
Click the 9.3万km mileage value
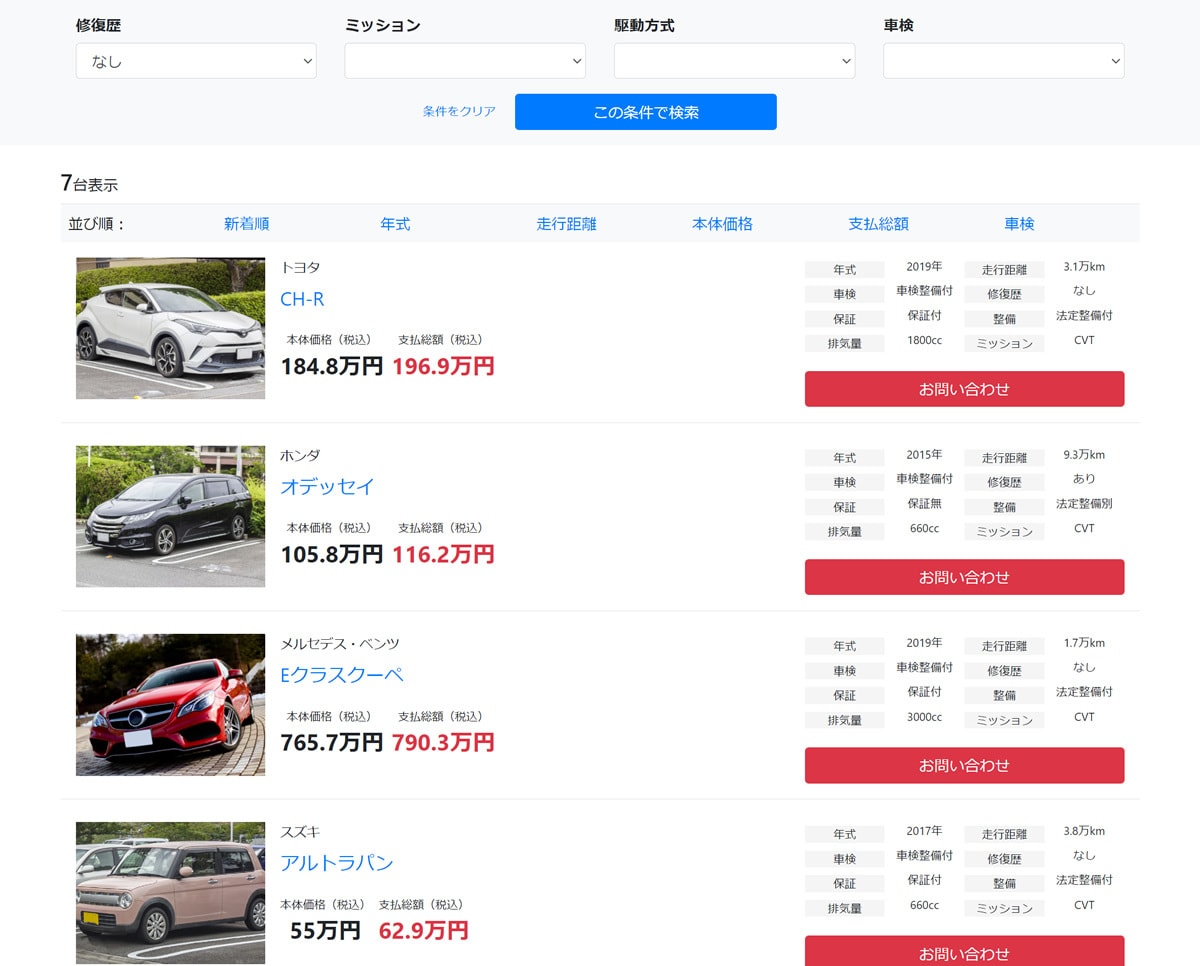[x=1084, y=455]
